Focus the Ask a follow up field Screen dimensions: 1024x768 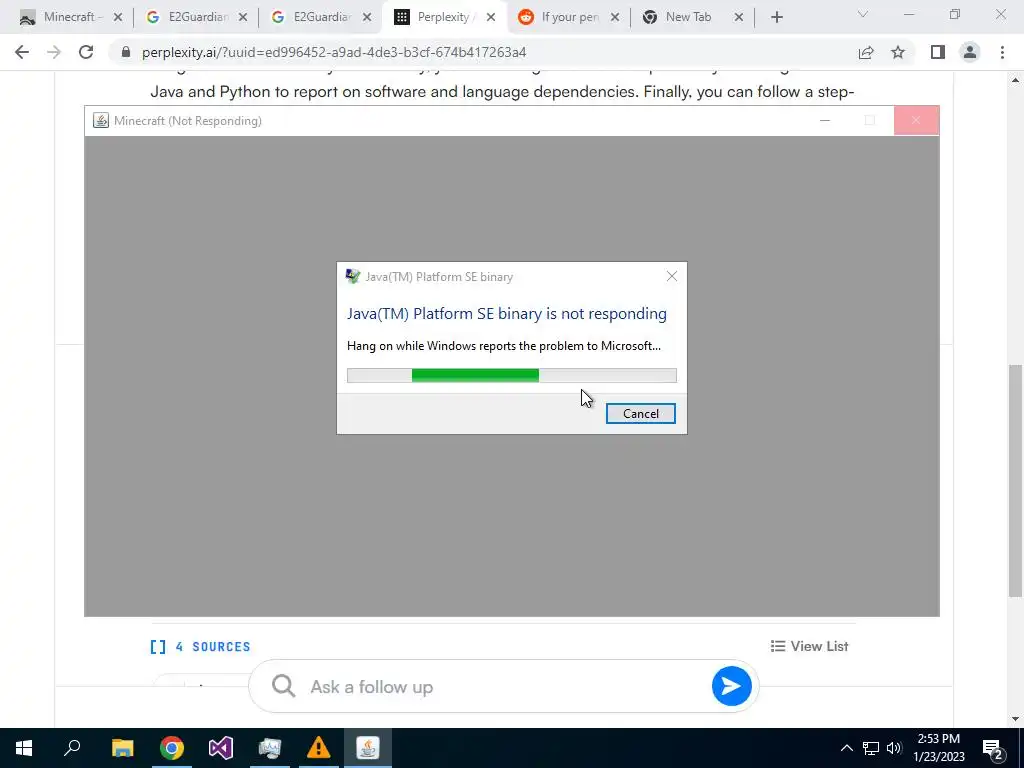click(503, 686)
